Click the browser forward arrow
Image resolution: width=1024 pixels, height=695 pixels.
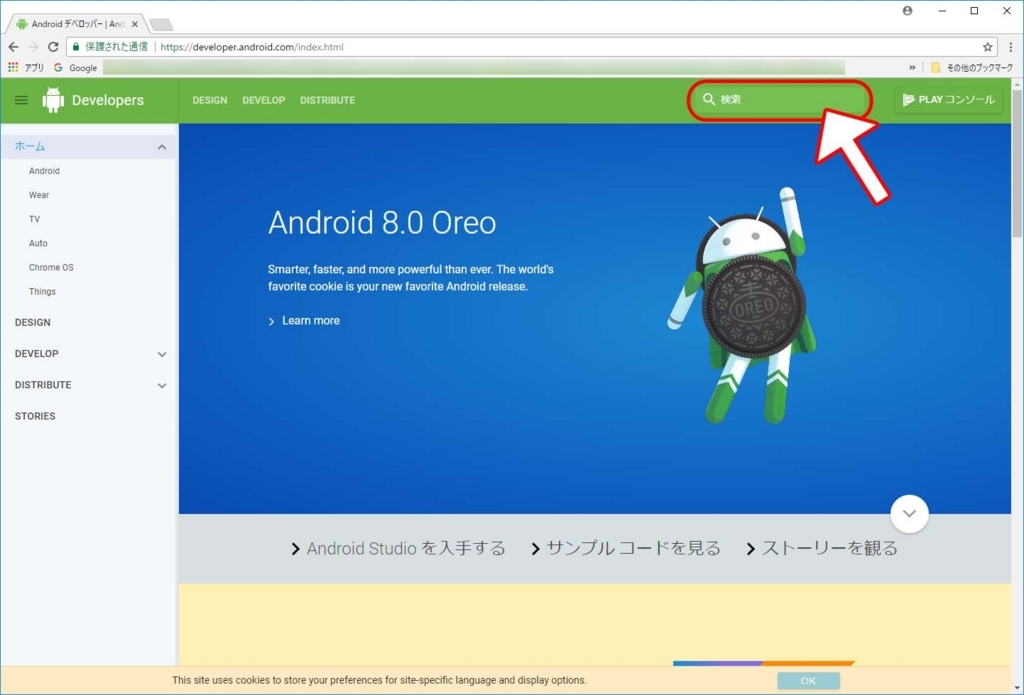point(33,47)
